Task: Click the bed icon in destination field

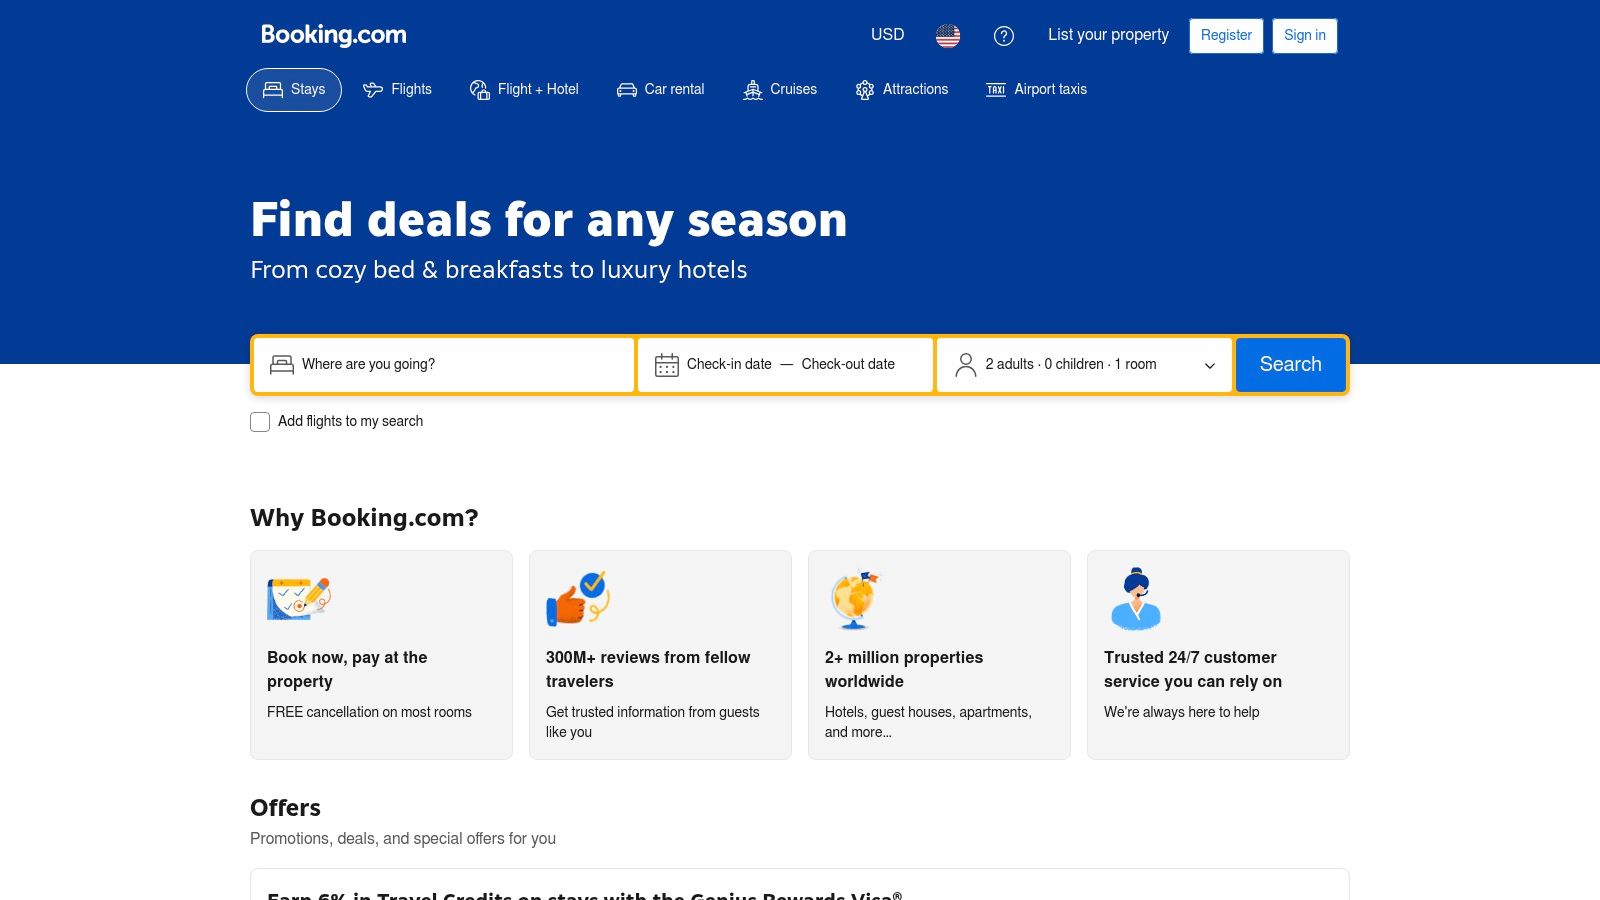Action: tap(282, 365)
